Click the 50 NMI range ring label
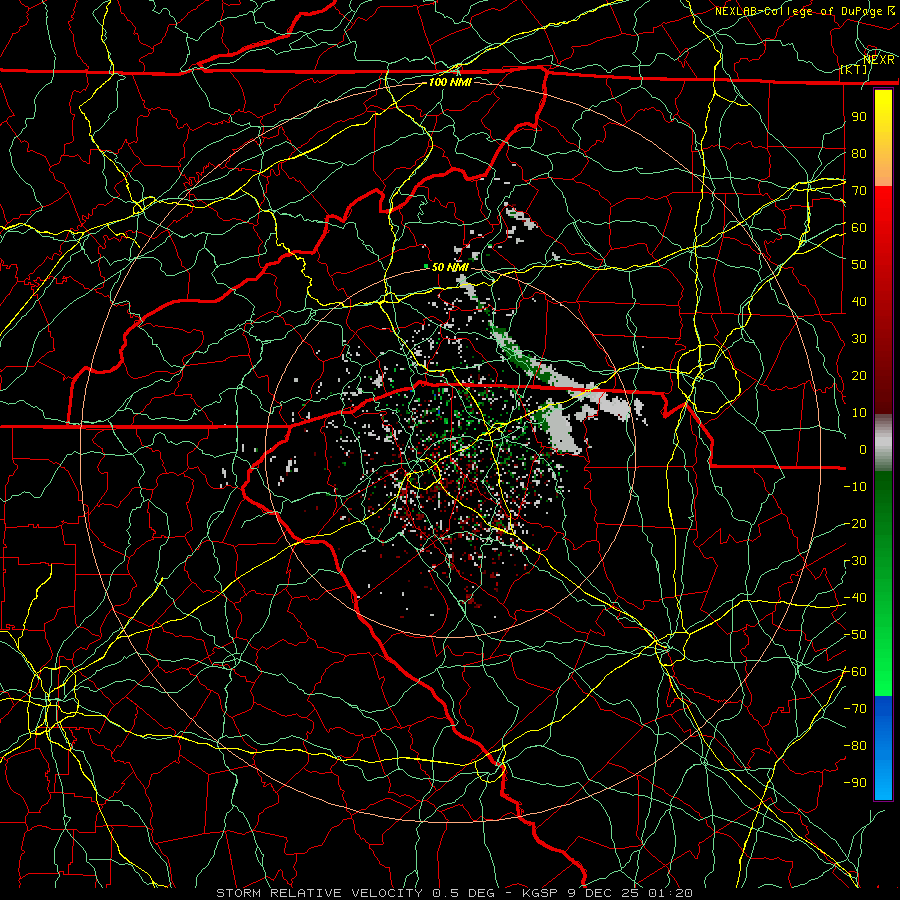 coord(450,267)
